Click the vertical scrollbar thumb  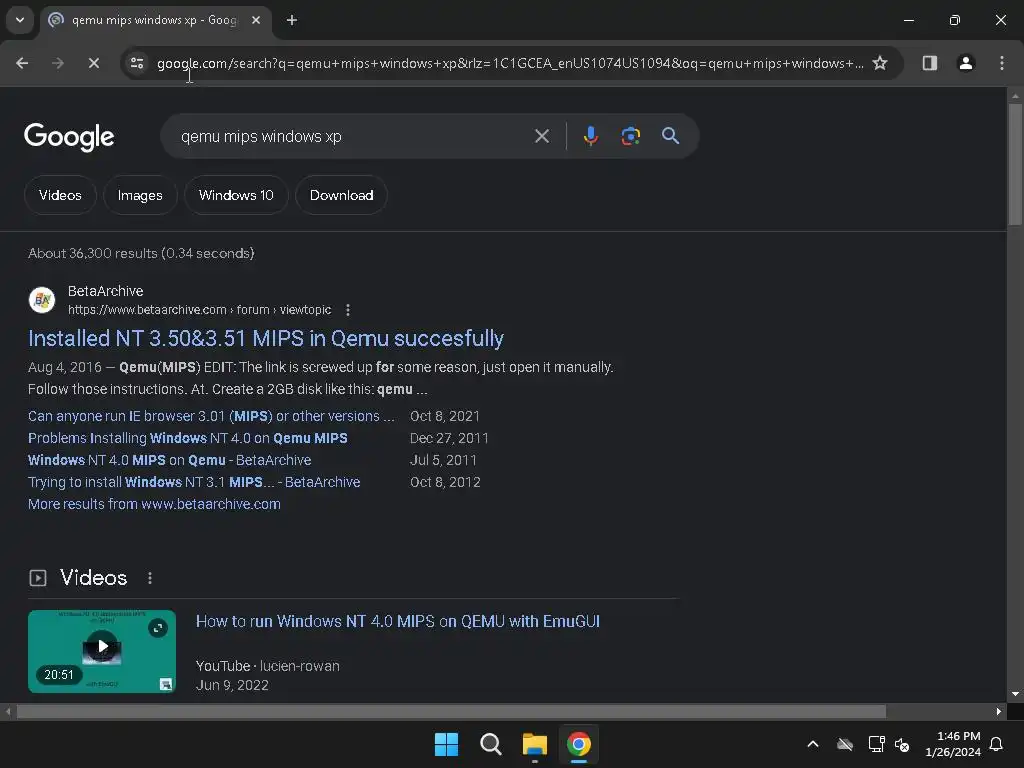[1015, 163]
